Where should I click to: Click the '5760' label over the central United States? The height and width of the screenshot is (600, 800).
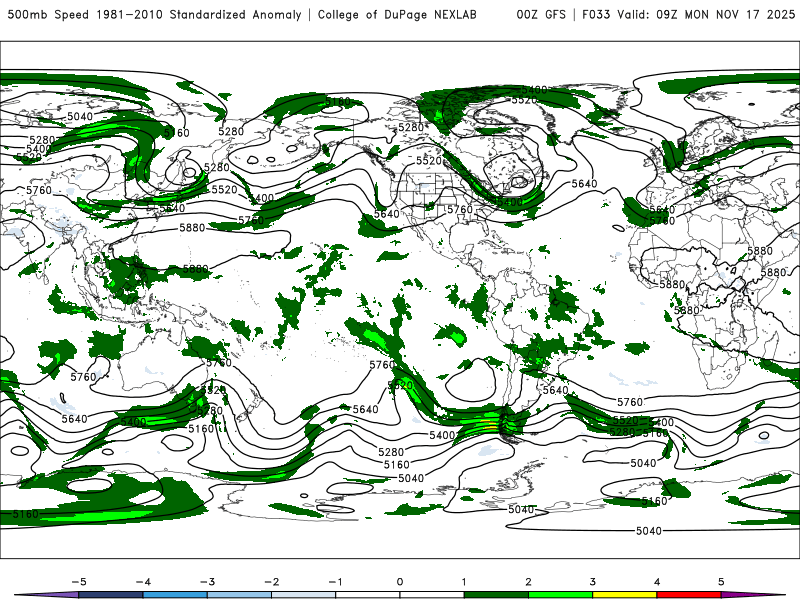(460, 209)
